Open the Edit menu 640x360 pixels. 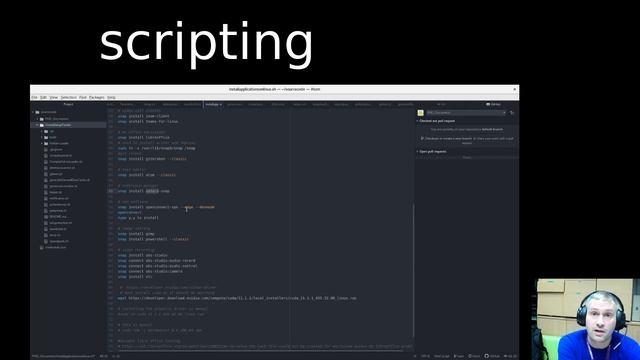click(x=43, y=98)
